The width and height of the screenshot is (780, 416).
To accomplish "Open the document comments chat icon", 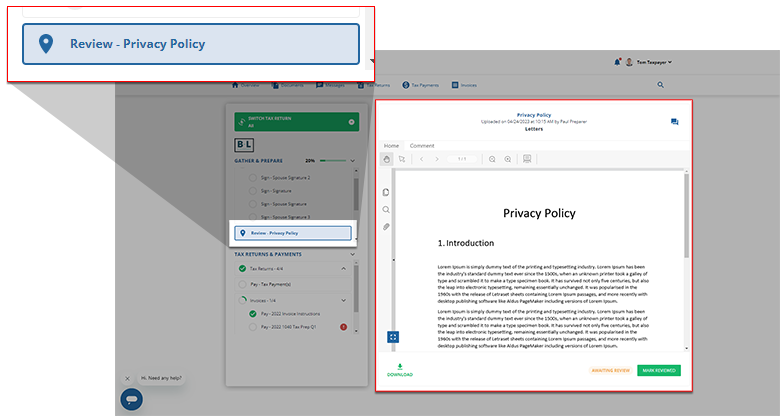I will tap(675, 122).
